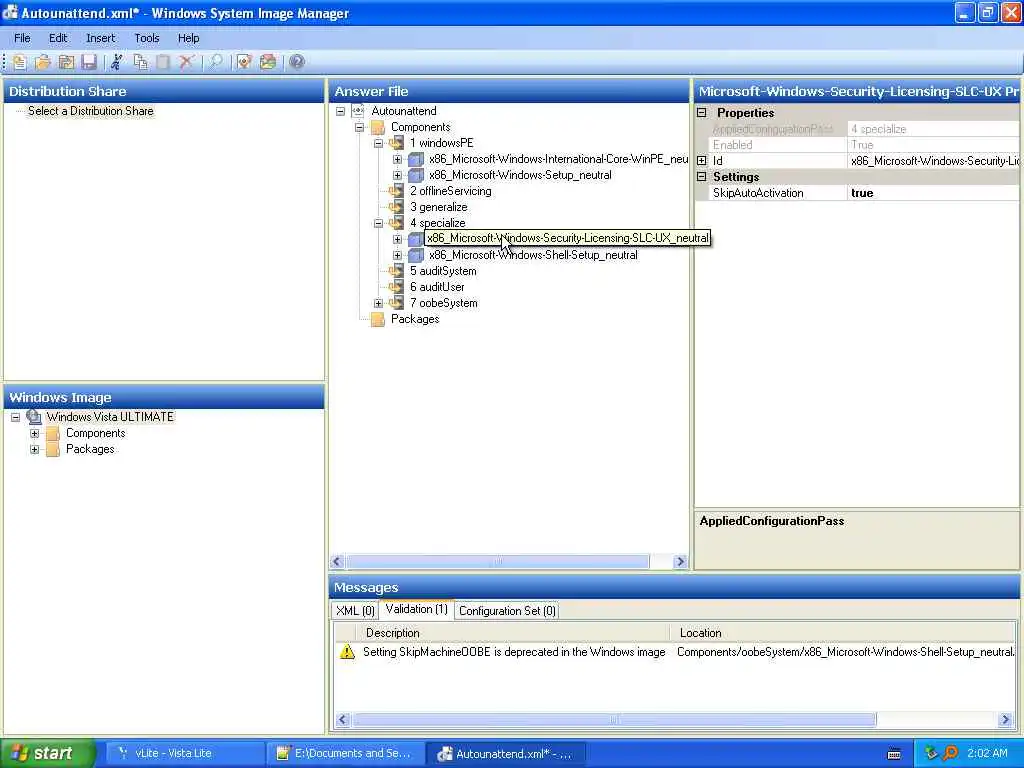Click the Delete red X toolbar icon
1024x768 pixels.
coord(187,62)
